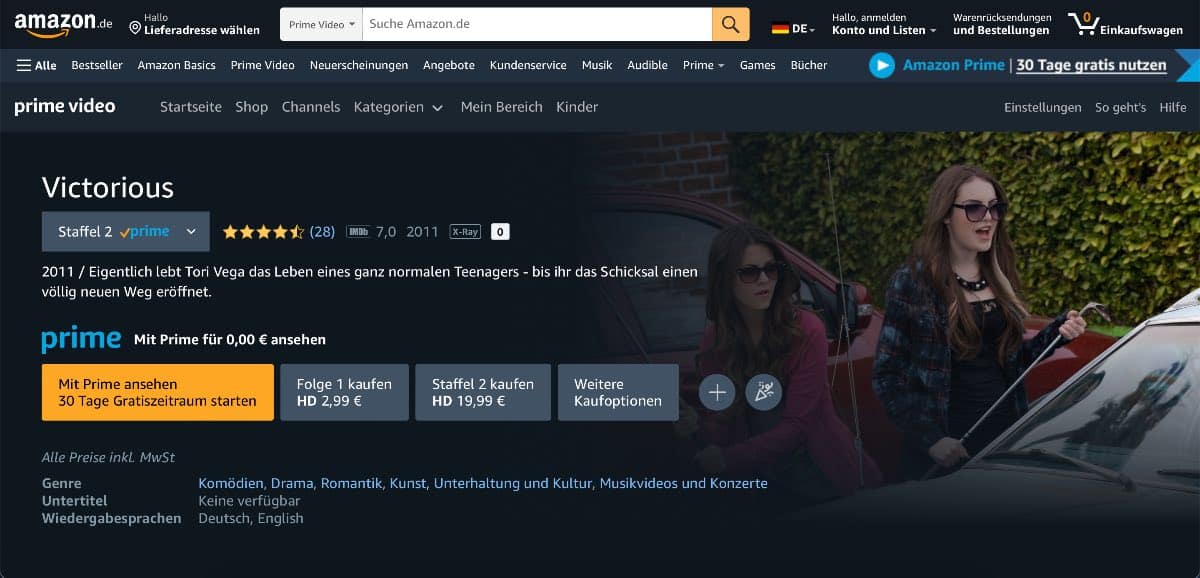The height and width of the screenshot is (578, 1200).
Task: Click the X-Ray badge
Action: [465, 232]
